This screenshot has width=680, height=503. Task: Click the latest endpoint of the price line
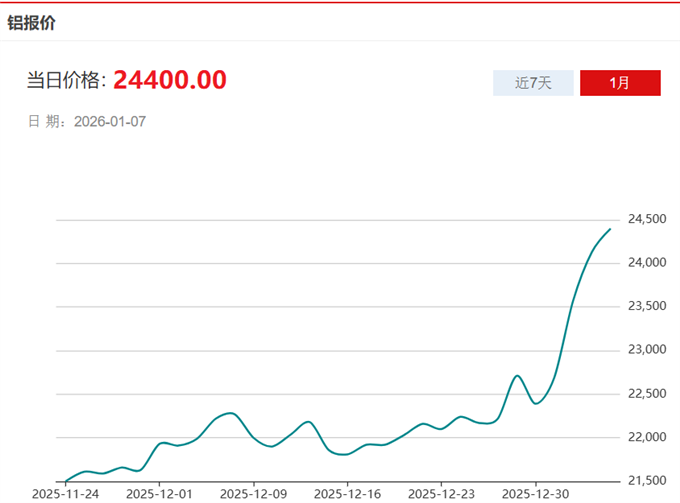point(610,229)
